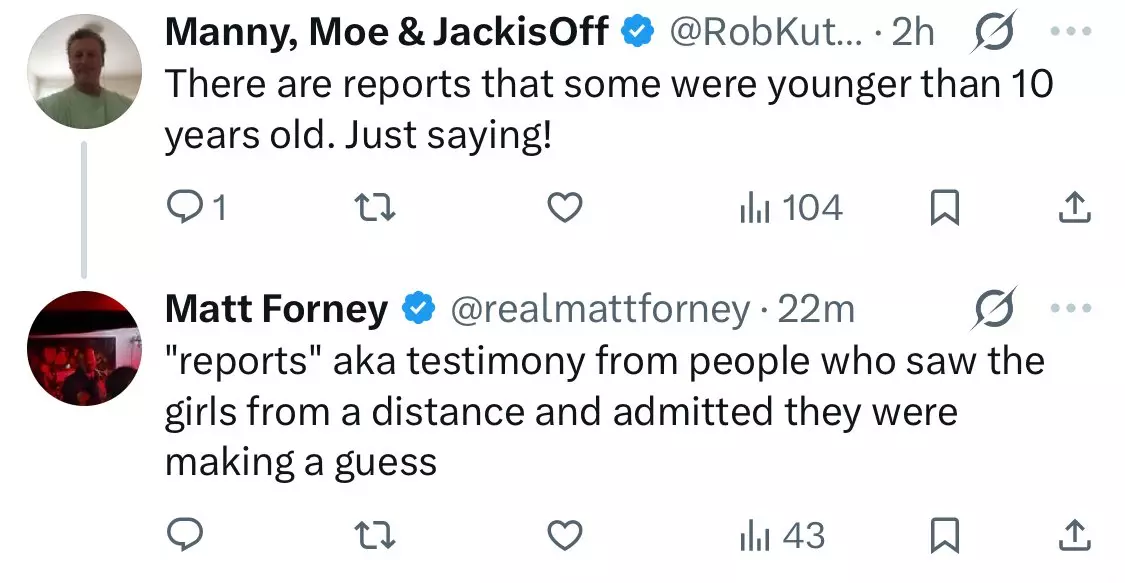Viewport: 1125px width, 583px height.
Task: Open Grok icon on Matt Forney tweet
Action: point(992,309)
